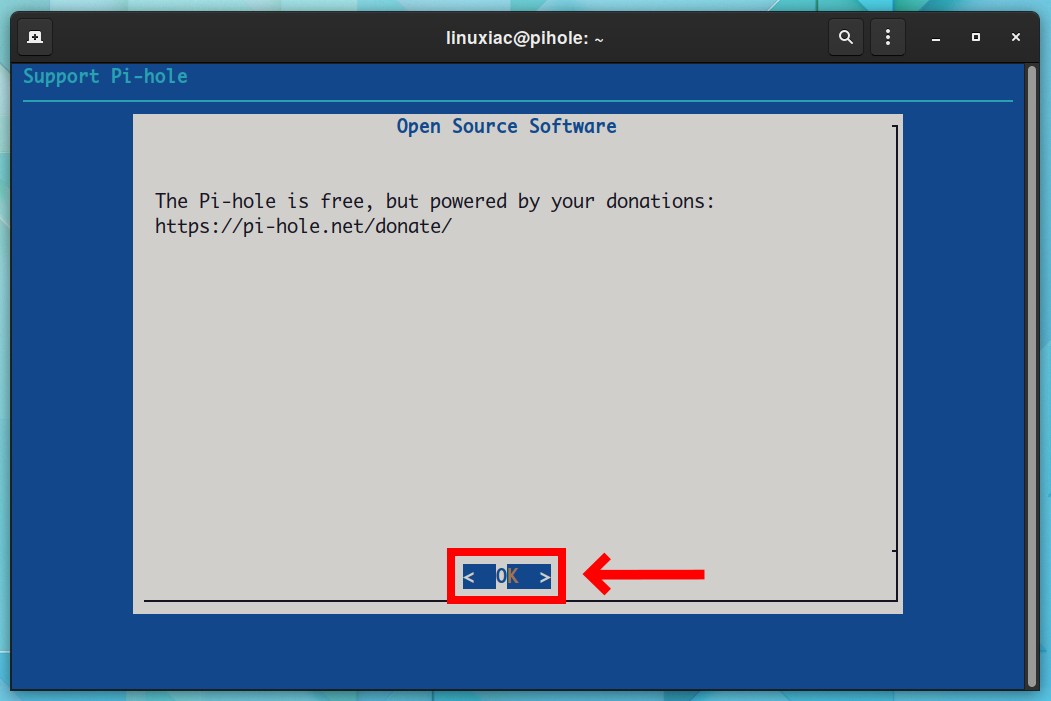Click the new tab icon in terminal header

point(35,38)
